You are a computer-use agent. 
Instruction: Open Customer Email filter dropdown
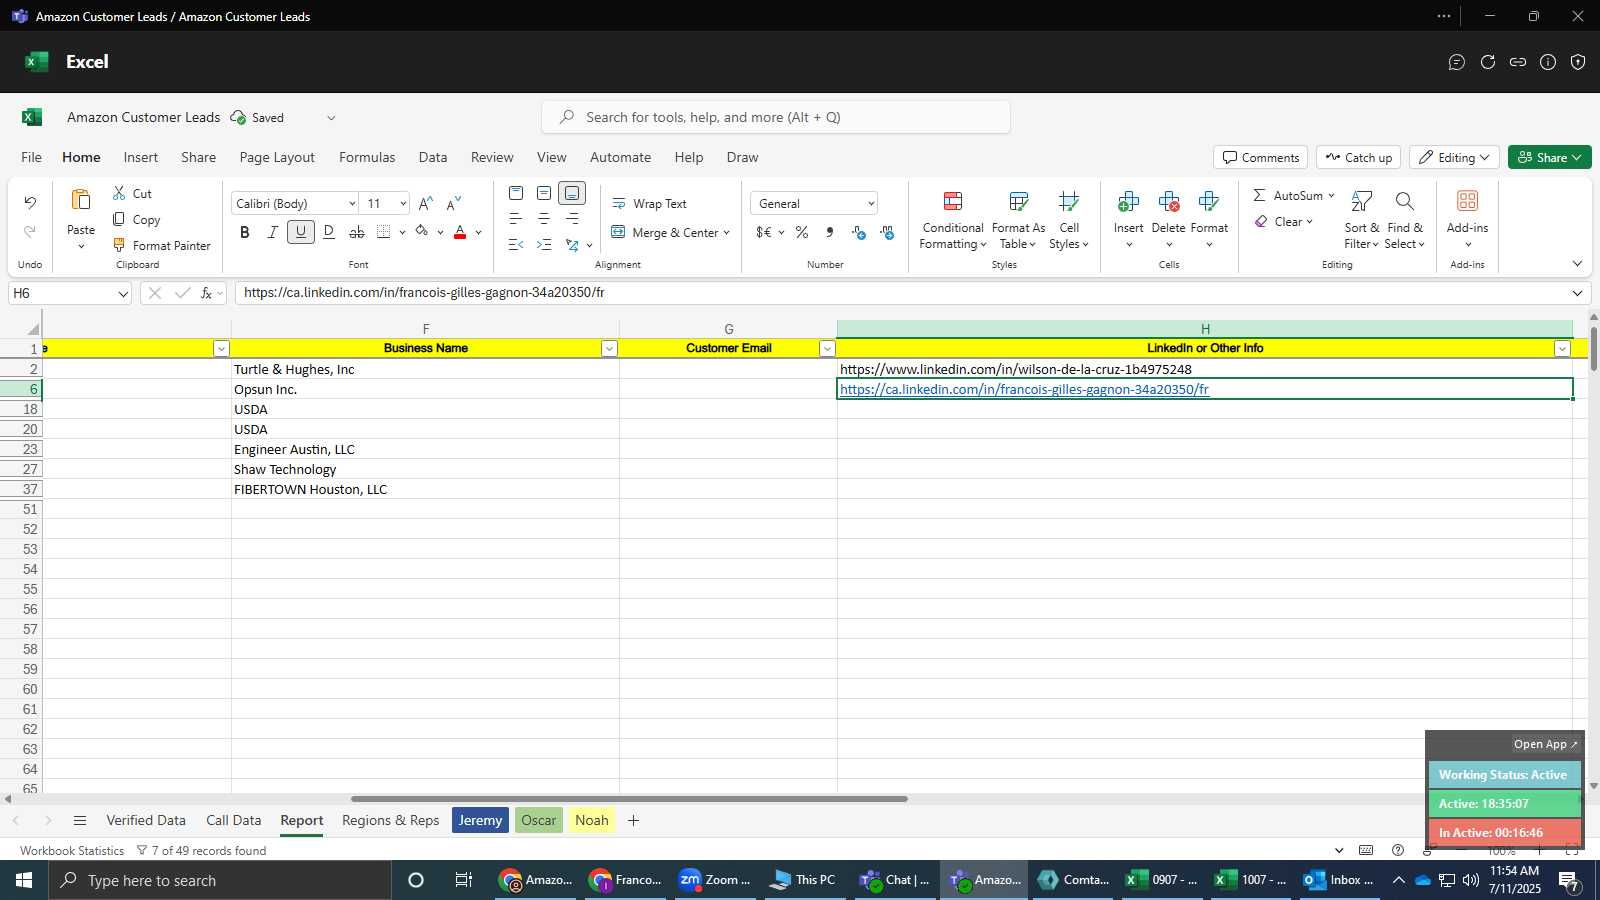click(x=827, y=348)
